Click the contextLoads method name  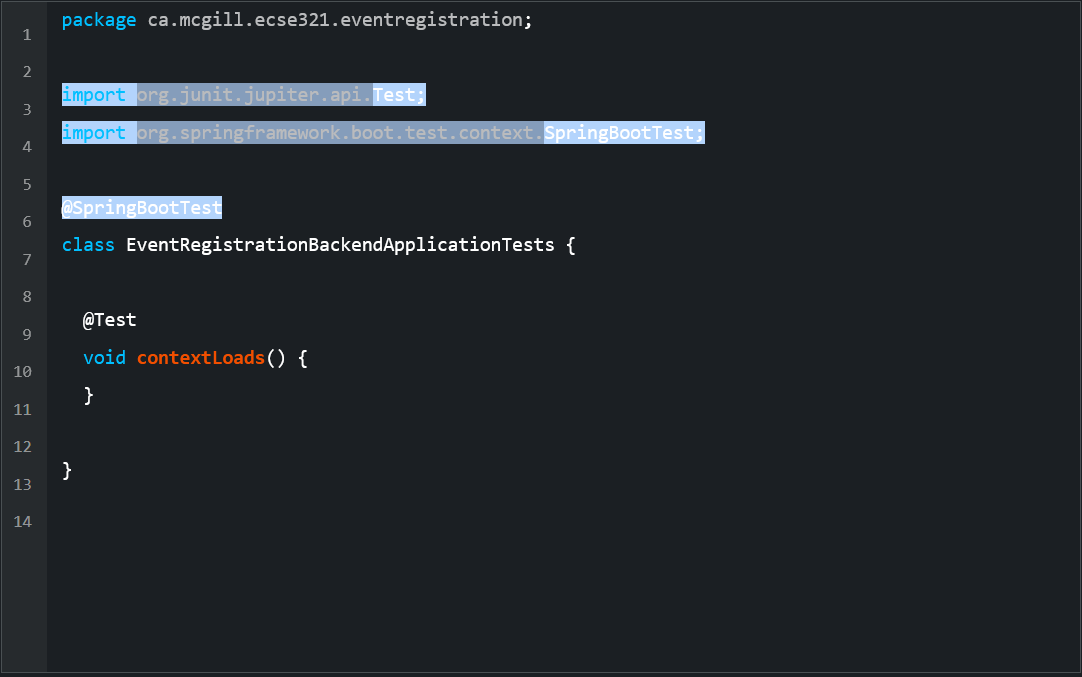(201, 358)
